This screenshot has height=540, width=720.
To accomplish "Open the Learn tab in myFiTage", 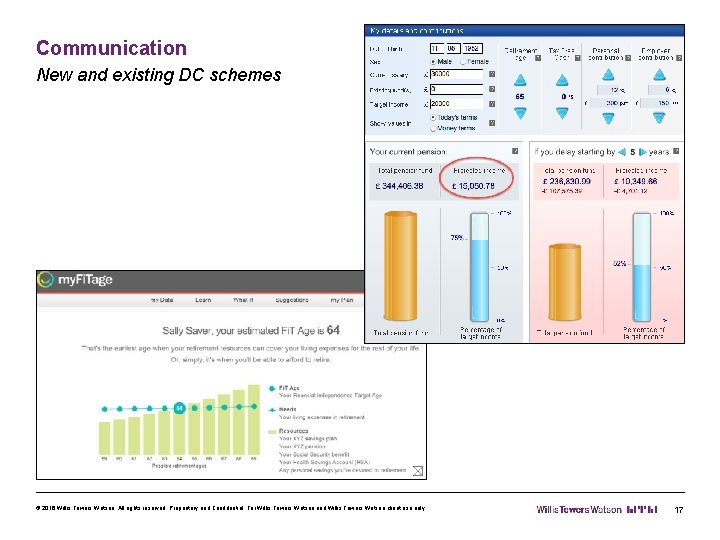I will tap(203, 300).
